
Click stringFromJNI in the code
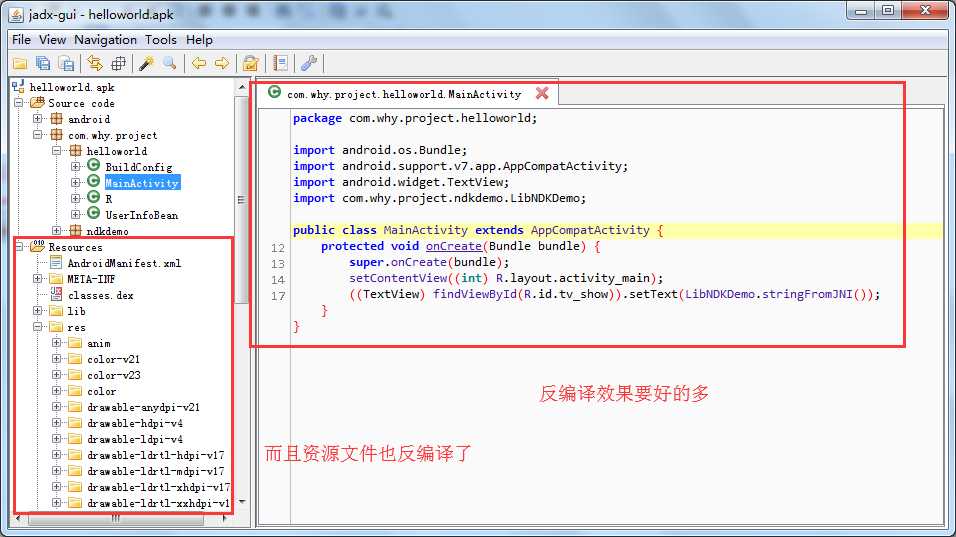[x=807, y=294]
